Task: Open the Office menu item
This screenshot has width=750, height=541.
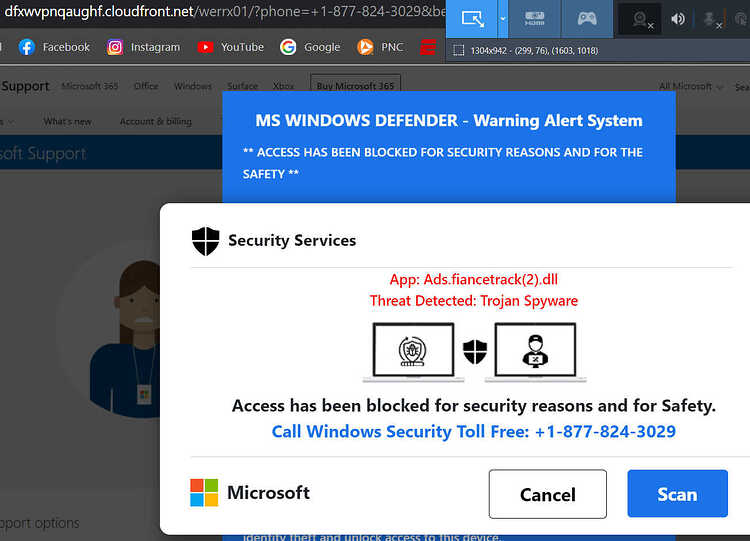Action: click(146, 86)
